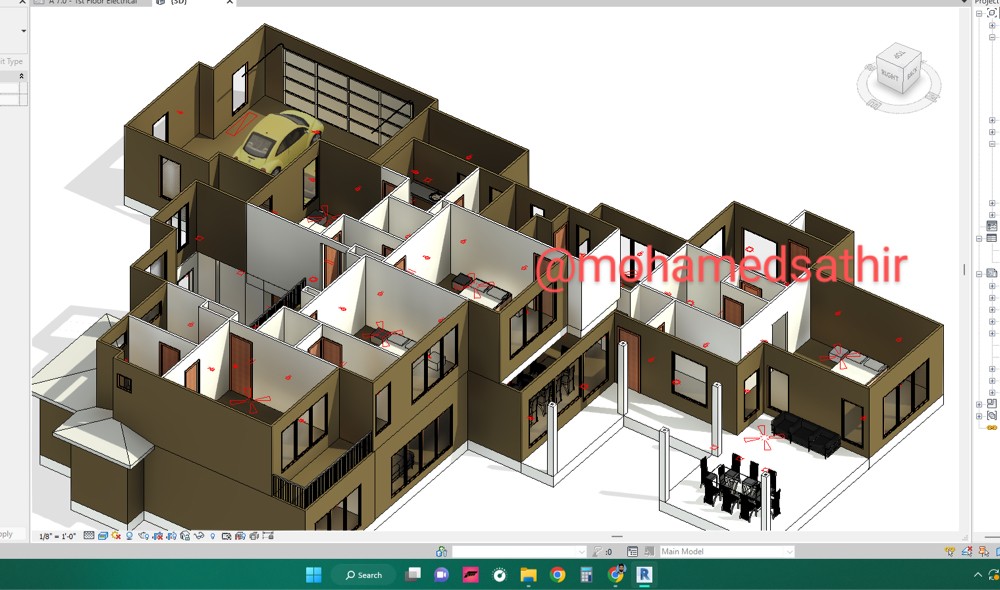This screenshot has width=1000, height=590.
Task: Open the Detail Level control in view bar
Action: [x=89, y=536]
